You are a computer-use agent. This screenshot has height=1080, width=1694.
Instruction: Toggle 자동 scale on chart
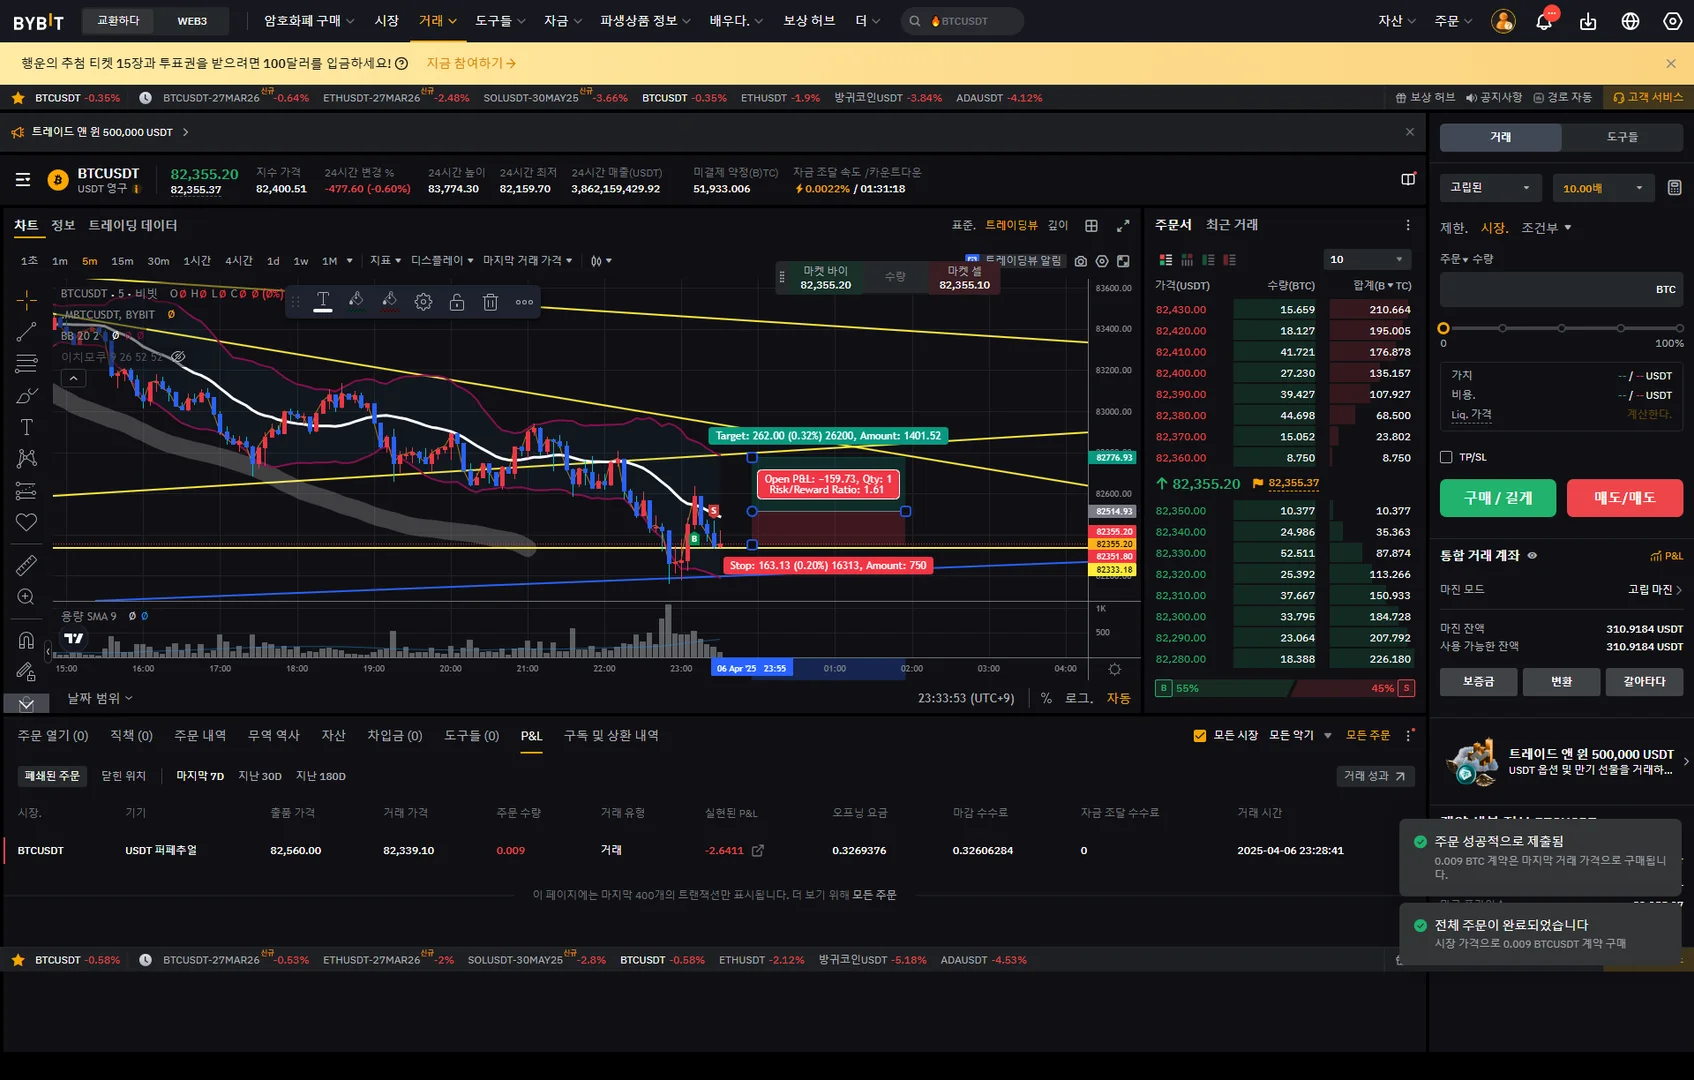click(1118, 698)
